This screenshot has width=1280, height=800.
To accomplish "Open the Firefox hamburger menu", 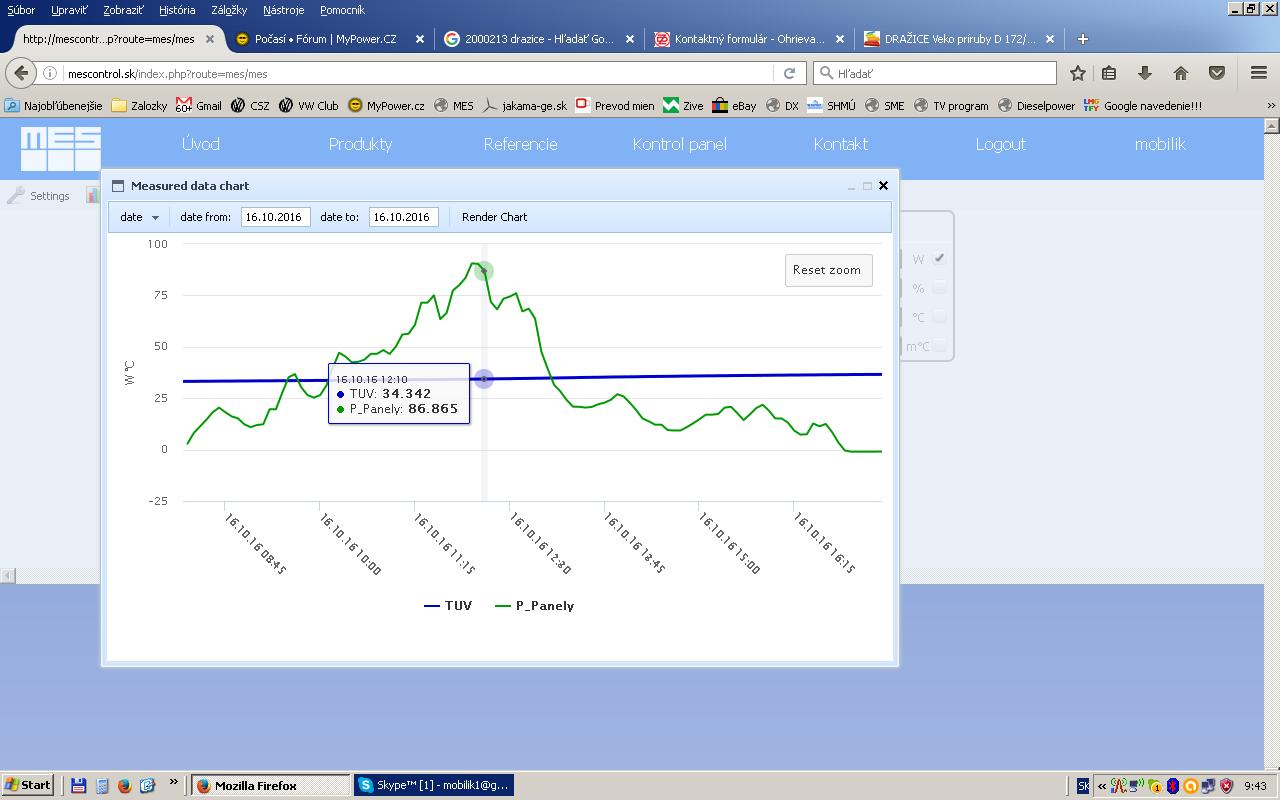I will [x=1258, y=73].
